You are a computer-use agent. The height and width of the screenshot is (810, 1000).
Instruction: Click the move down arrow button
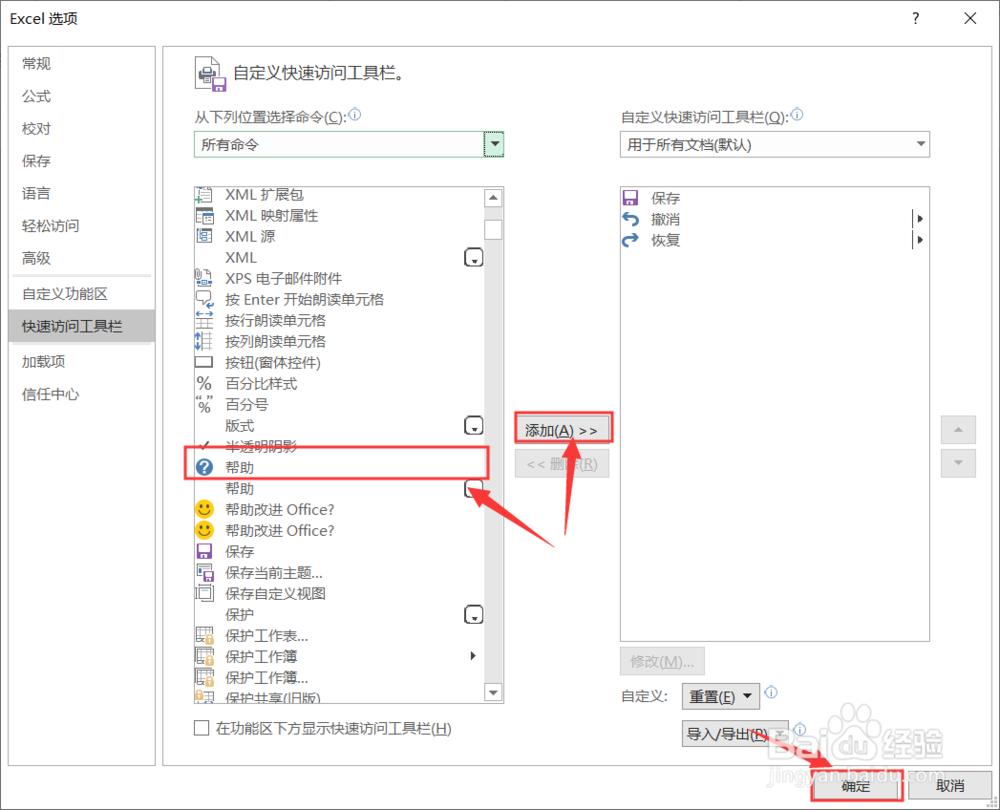coord(958,463)
